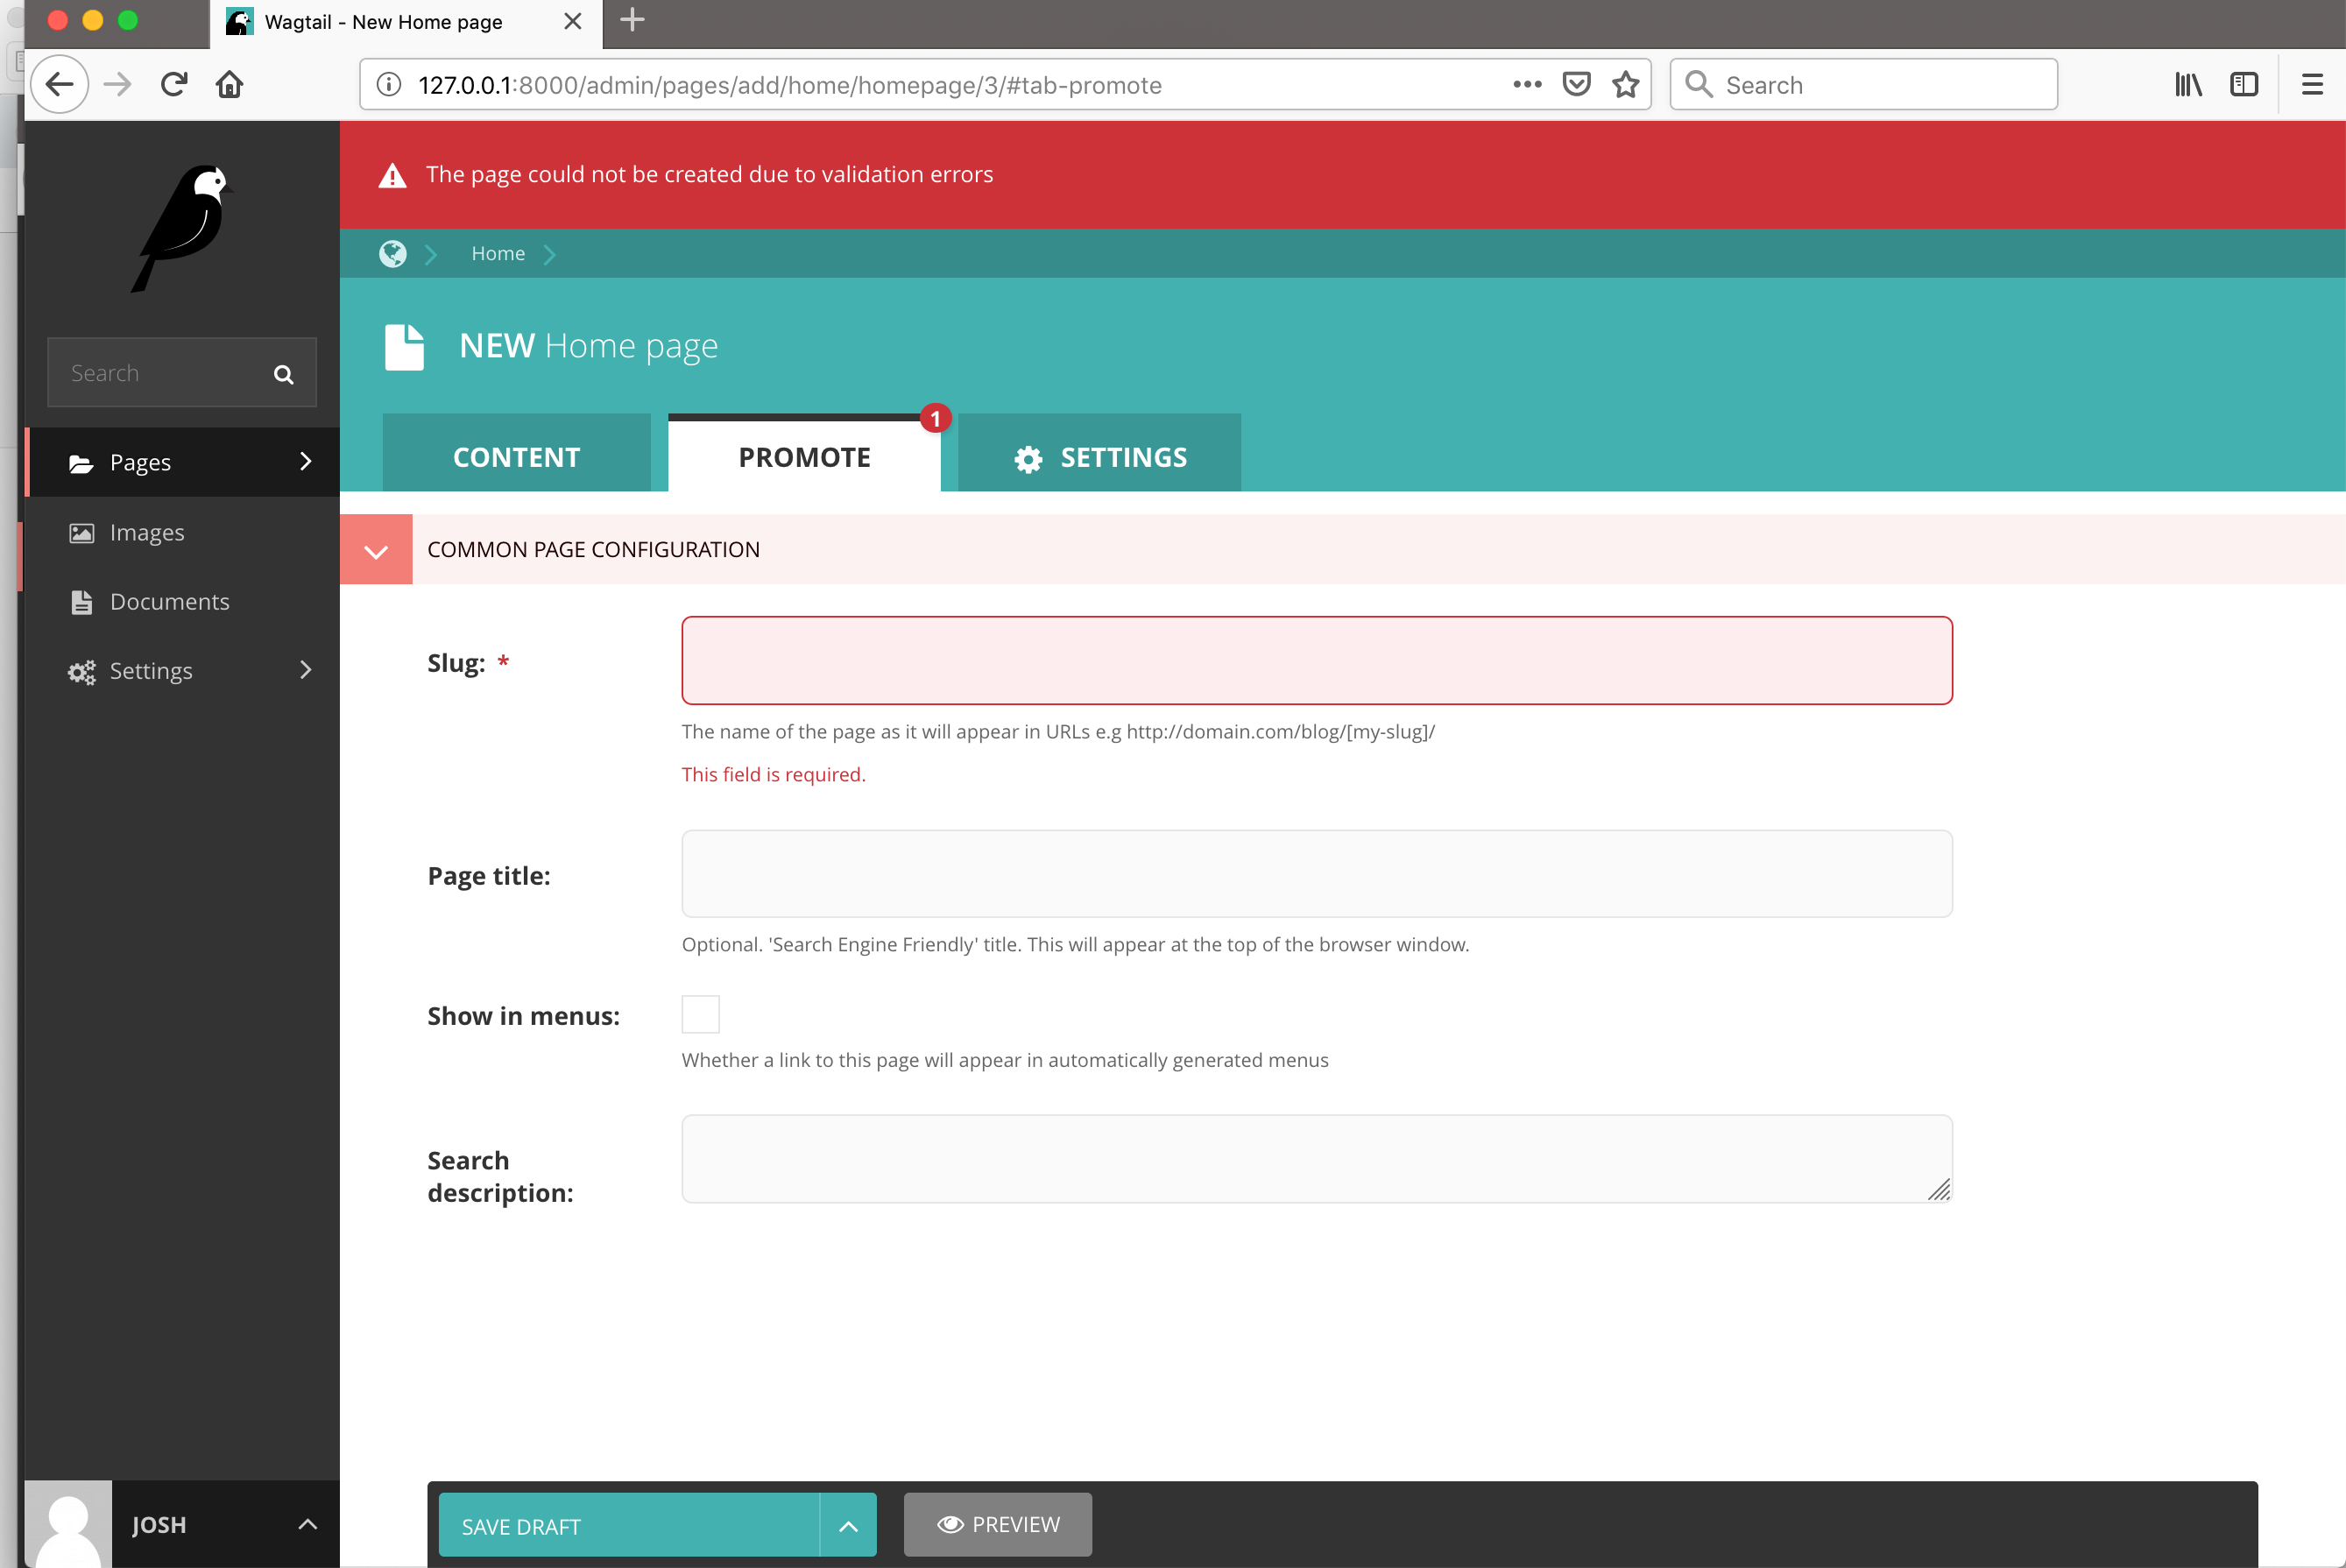Expand the sidebar Settings submenu chevron
This screenshot has height=1568, width=2346.
[x=306, y=670]
